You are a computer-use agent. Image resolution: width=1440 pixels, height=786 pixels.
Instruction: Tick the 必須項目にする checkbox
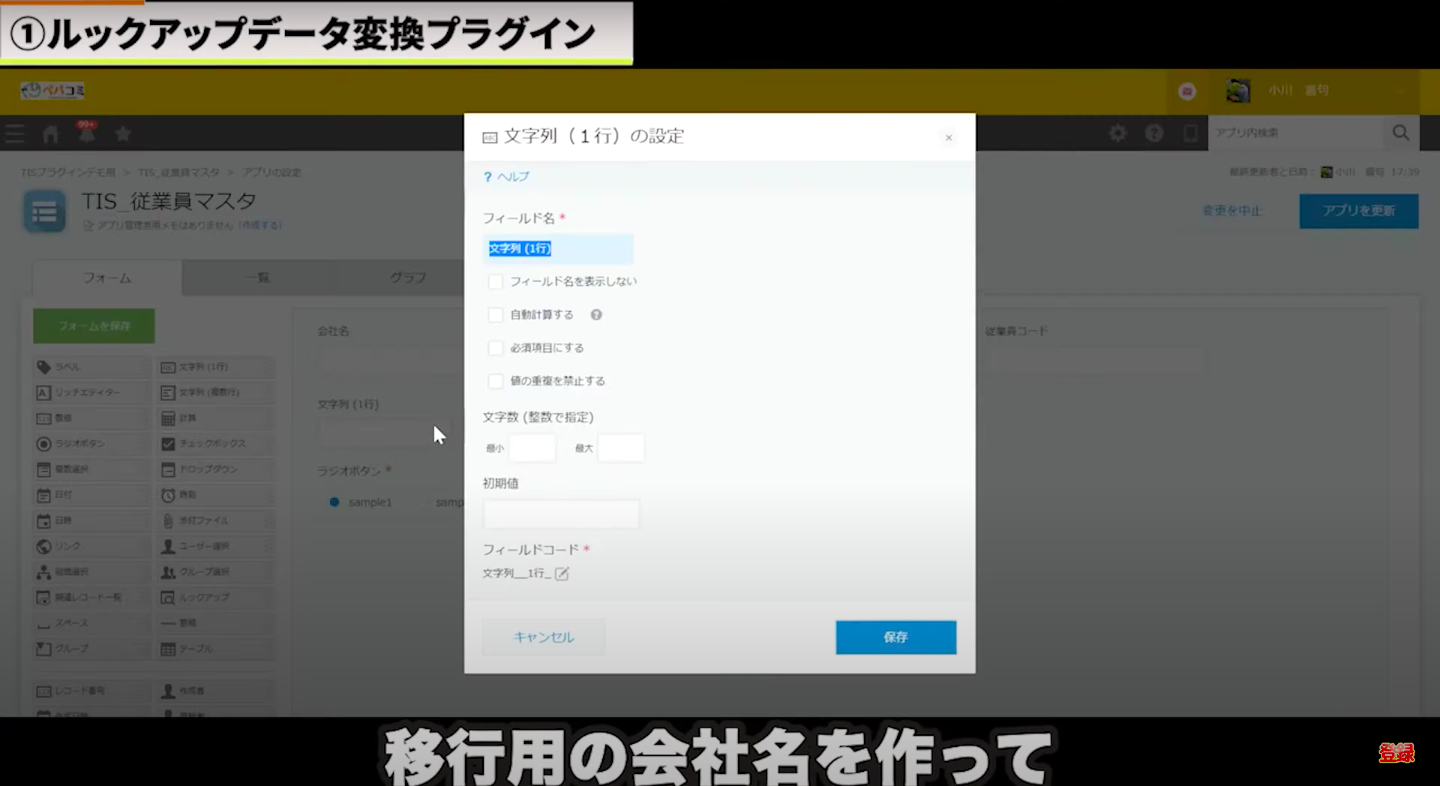pos(495,348)
